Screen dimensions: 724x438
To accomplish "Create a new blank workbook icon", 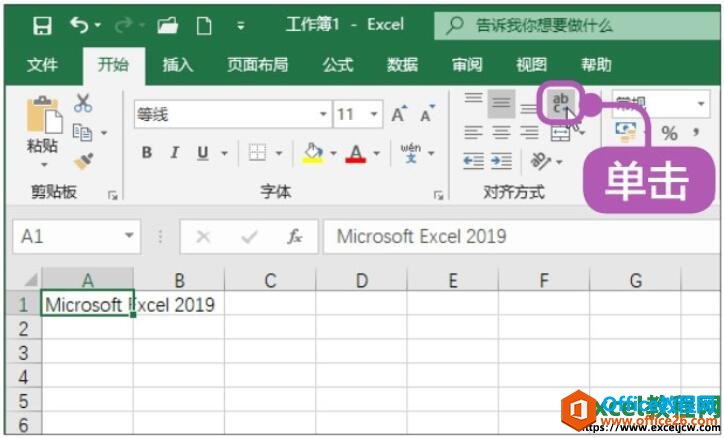I will pyautogui.click(x=204, y=25).
